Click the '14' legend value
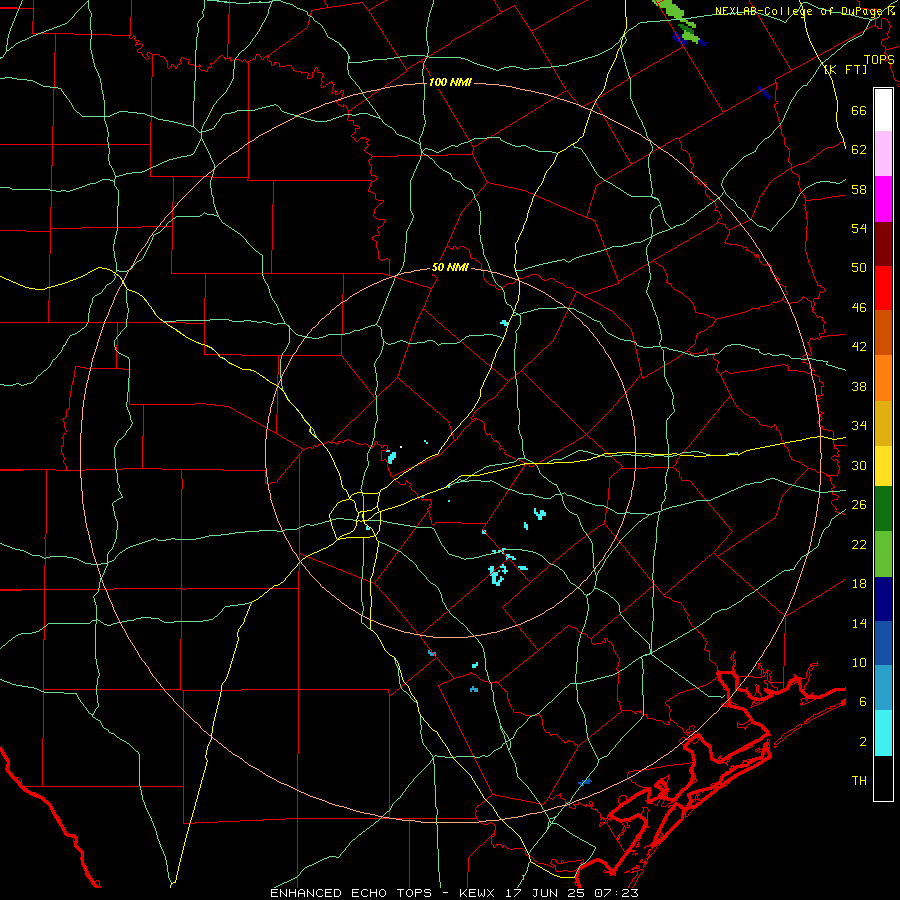 [859, 623]
